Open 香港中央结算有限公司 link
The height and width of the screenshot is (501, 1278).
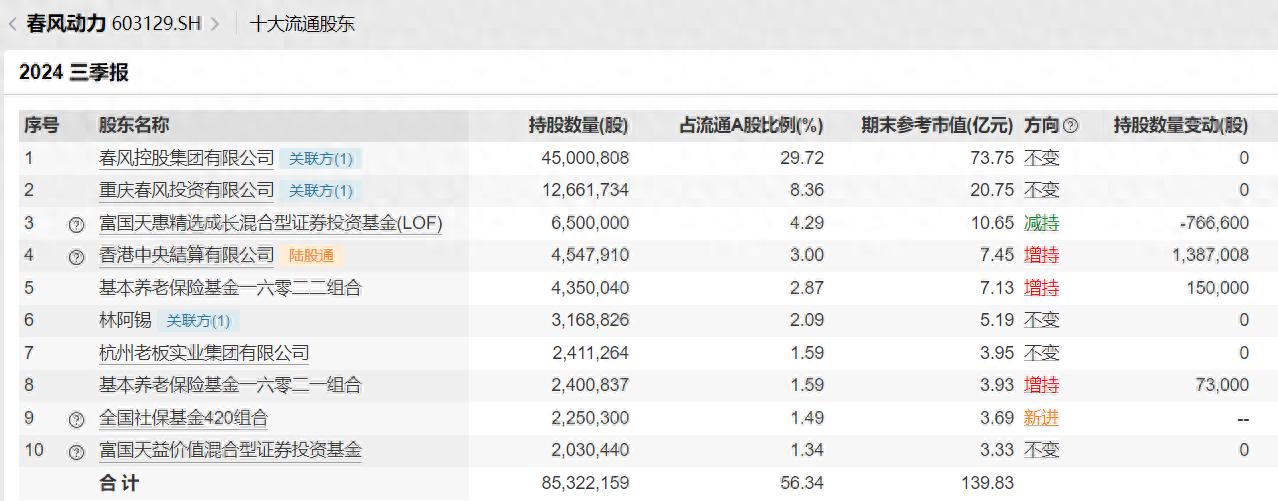pyautogui.click(x=186, y=255)
